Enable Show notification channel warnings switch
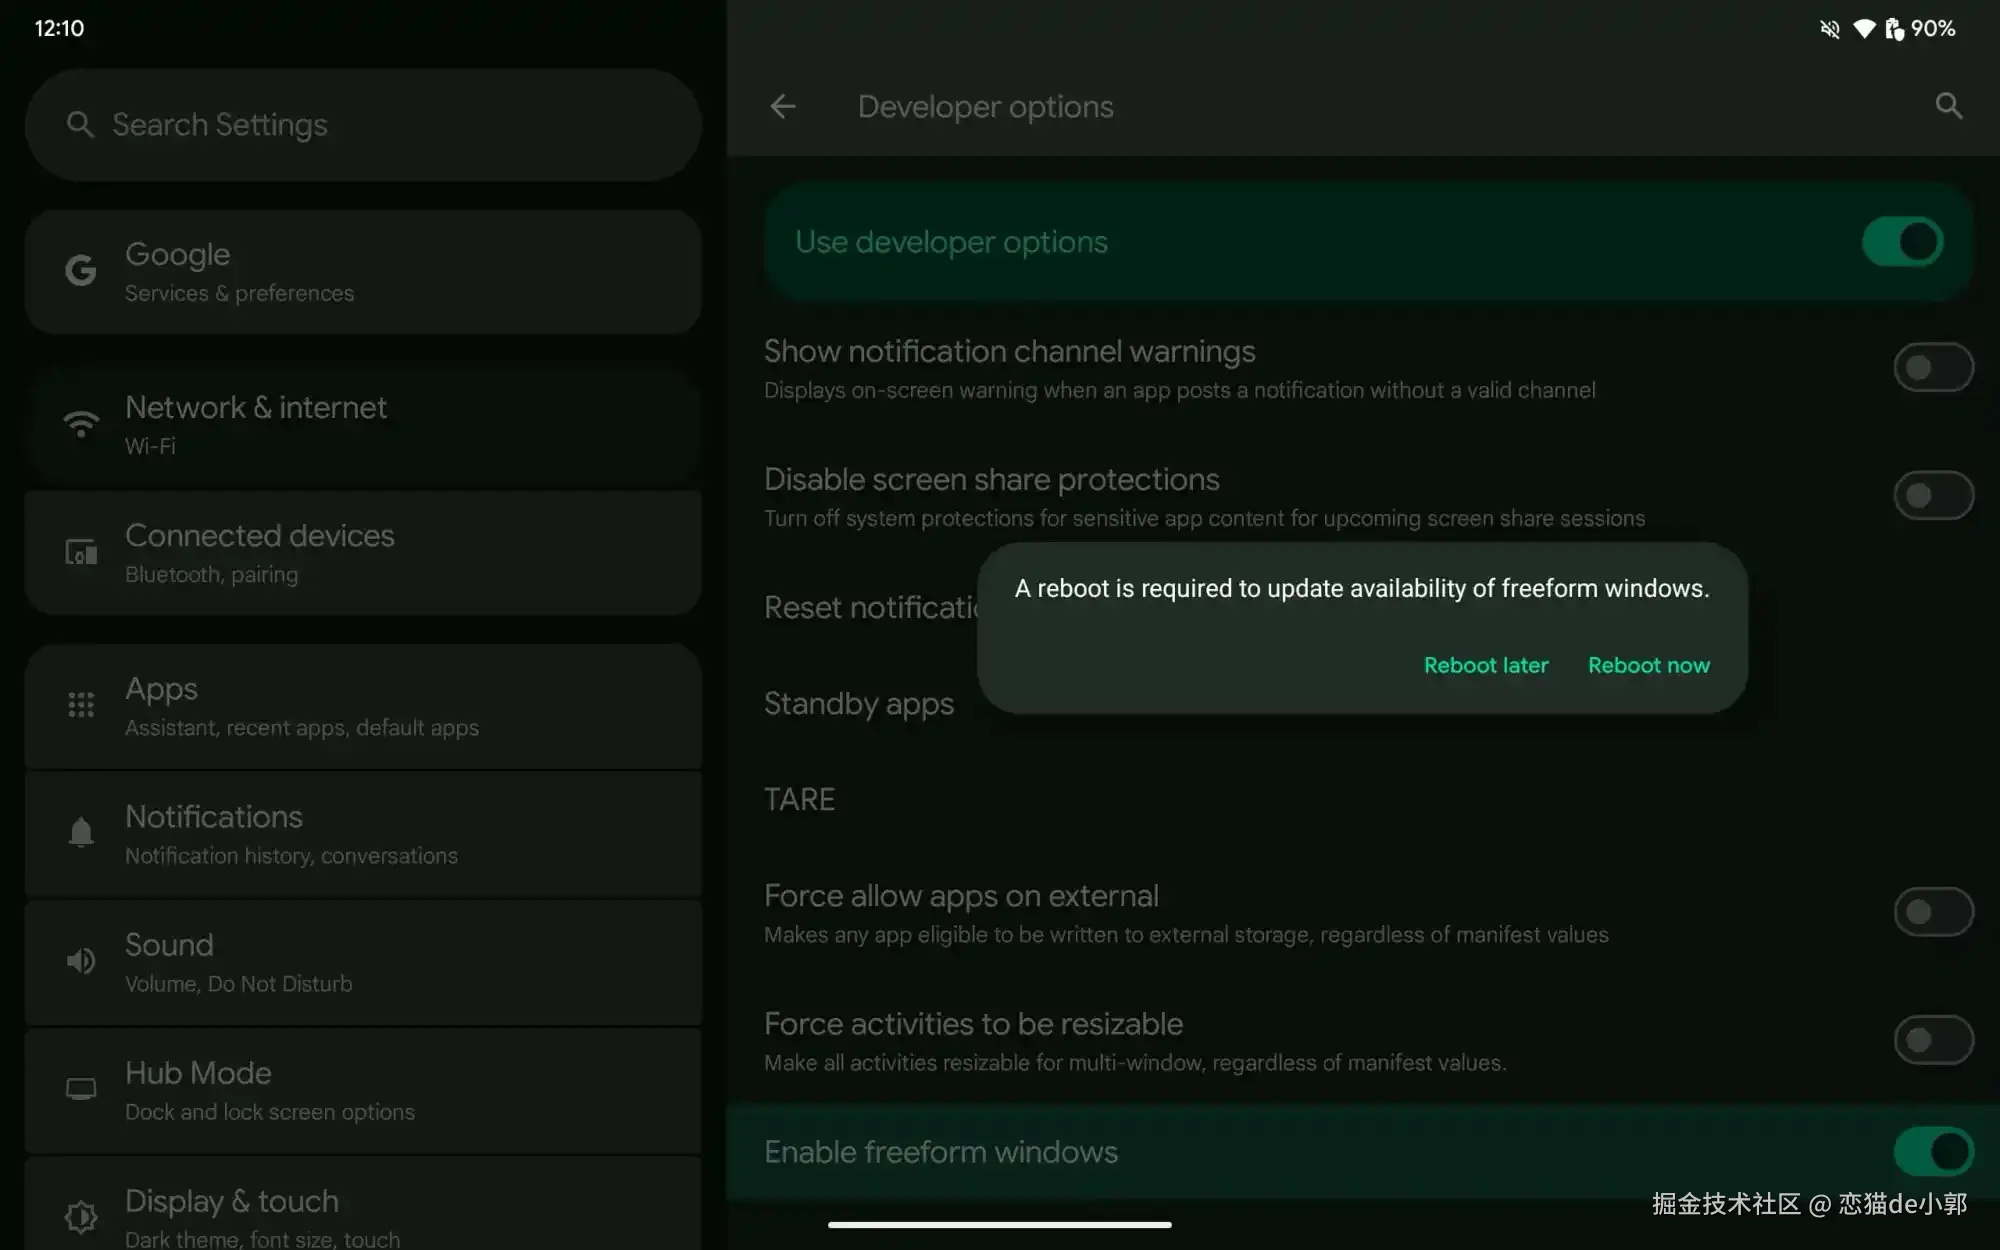The height and width of the screenshot is (1250, 2000). [1932, 368]
